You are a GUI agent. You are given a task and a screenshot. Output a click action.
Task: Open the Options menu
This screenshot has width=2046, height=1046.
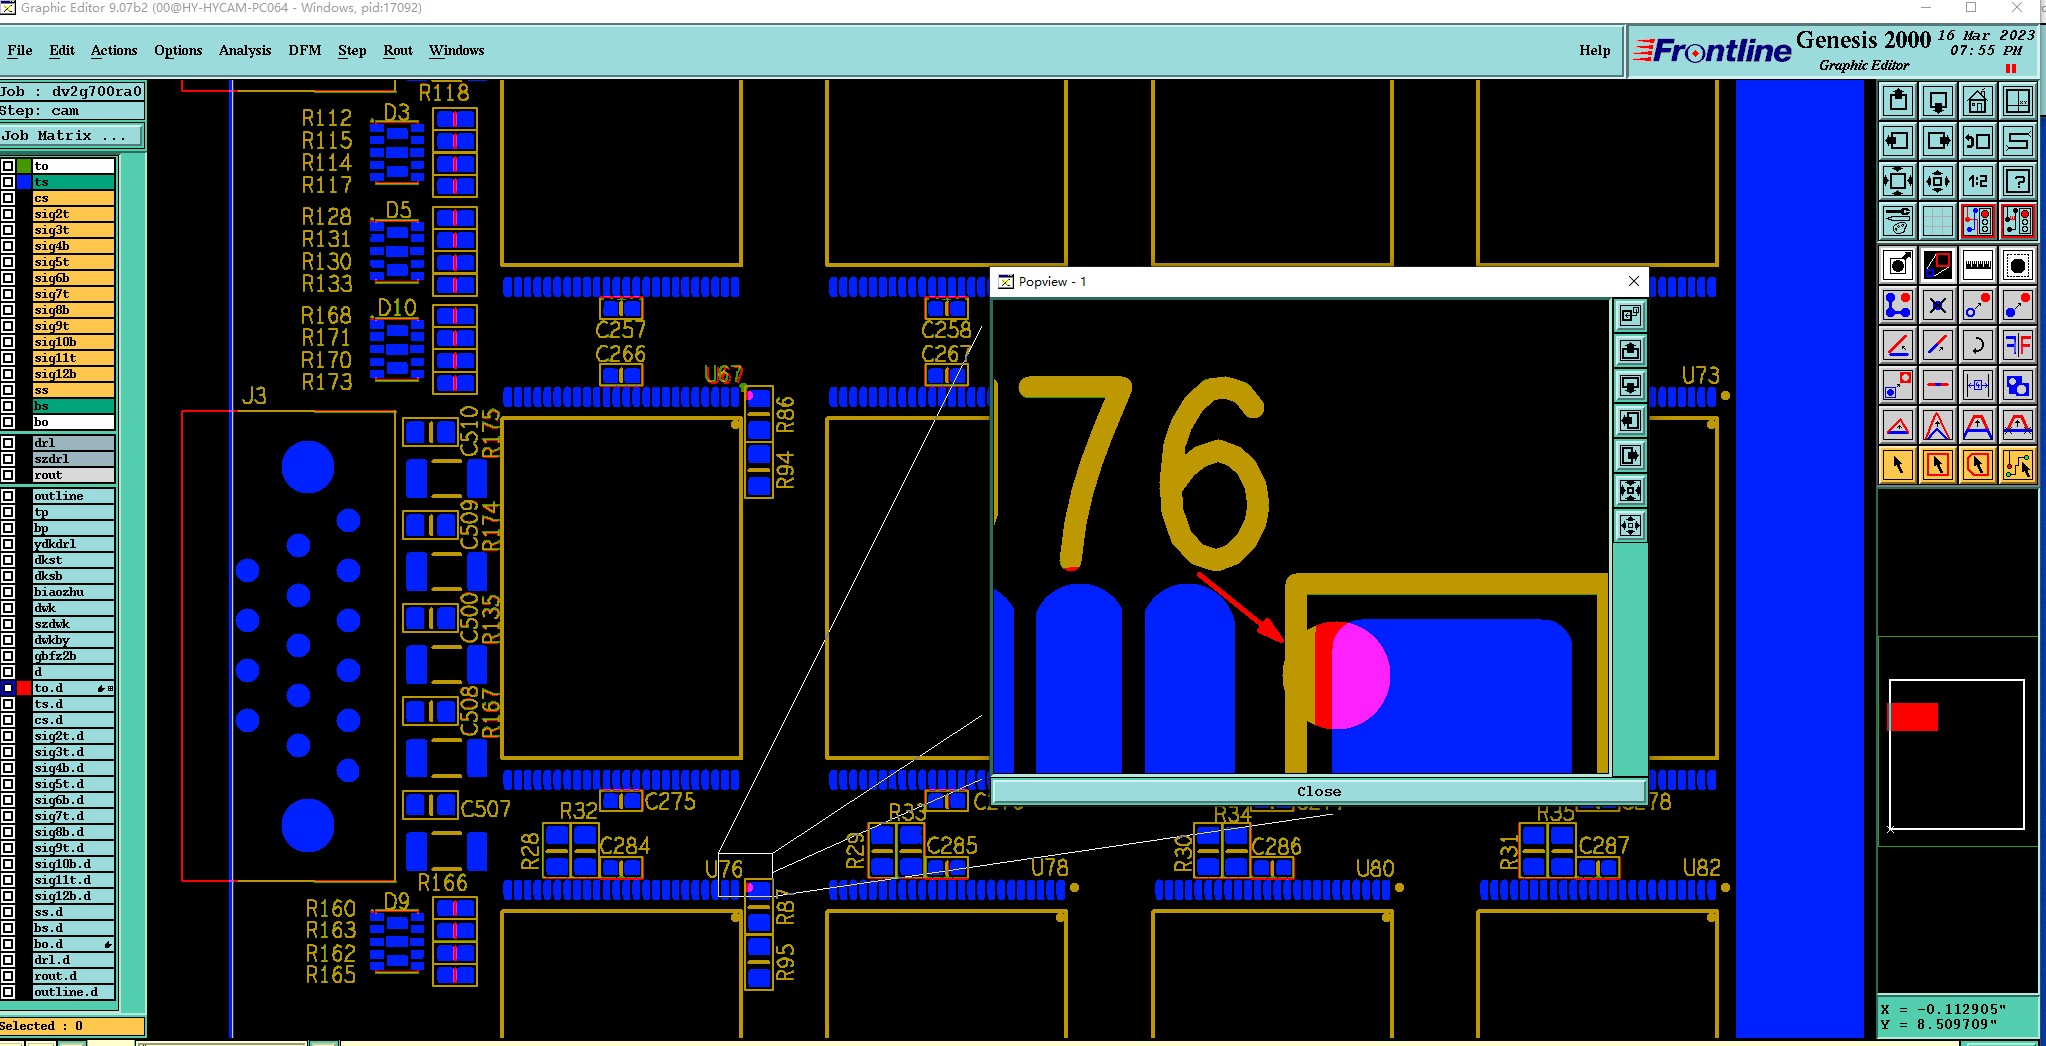[x=178, y=50]
